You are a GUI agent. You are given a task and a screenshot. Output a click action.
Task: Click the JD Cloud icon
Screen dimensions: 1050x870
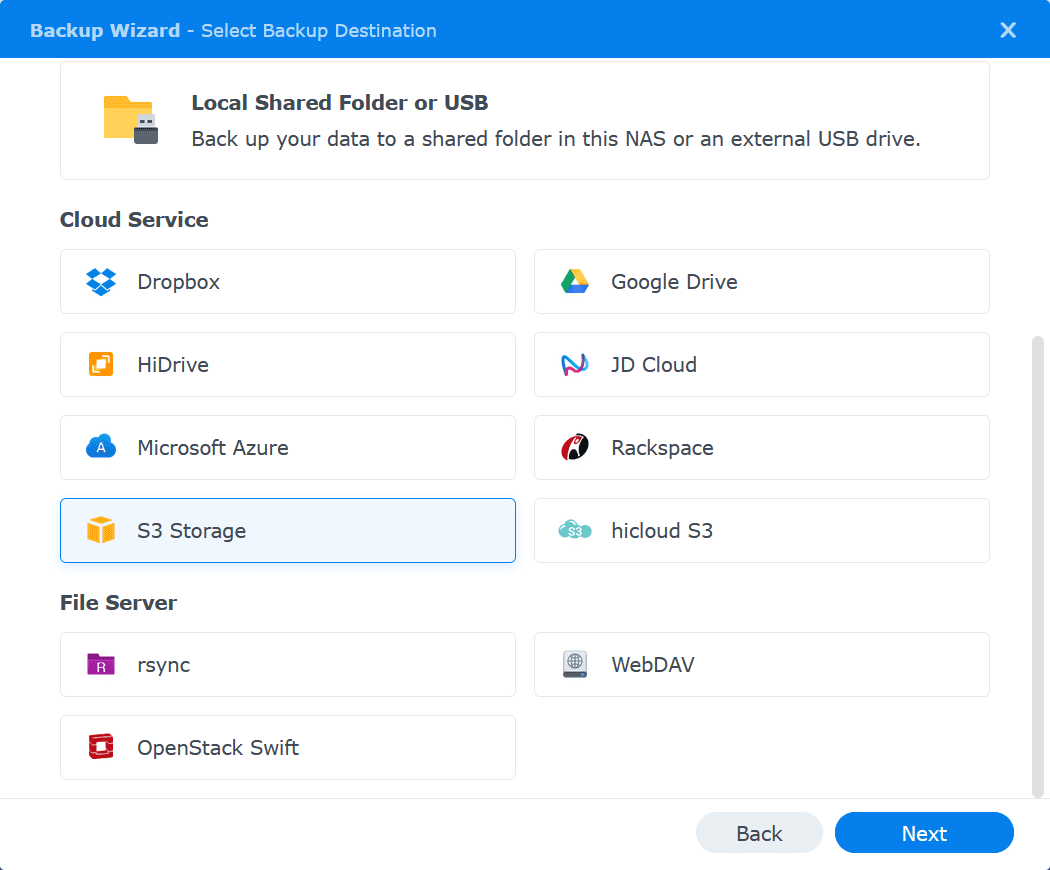[574, 364]
